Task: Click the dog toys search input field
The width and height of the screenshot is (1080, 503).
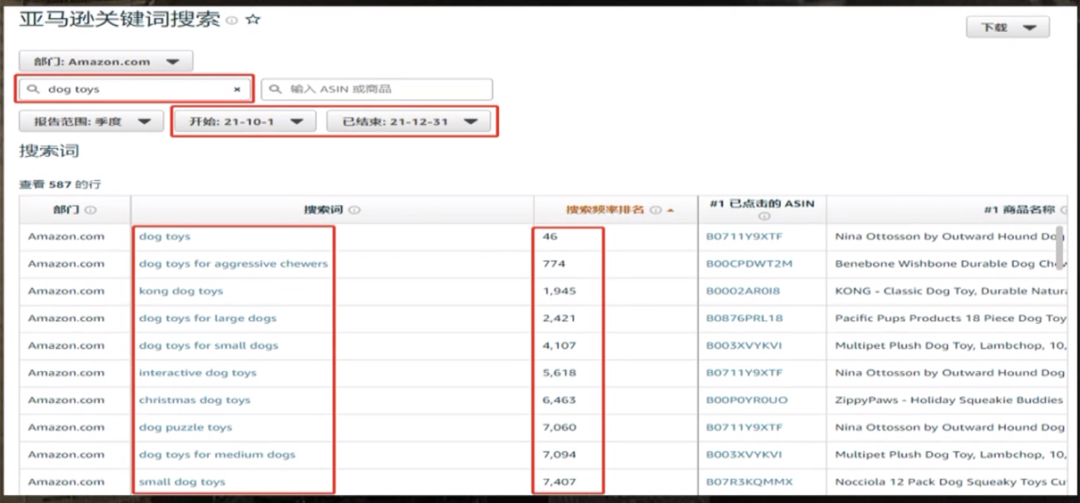Action: 136,90
